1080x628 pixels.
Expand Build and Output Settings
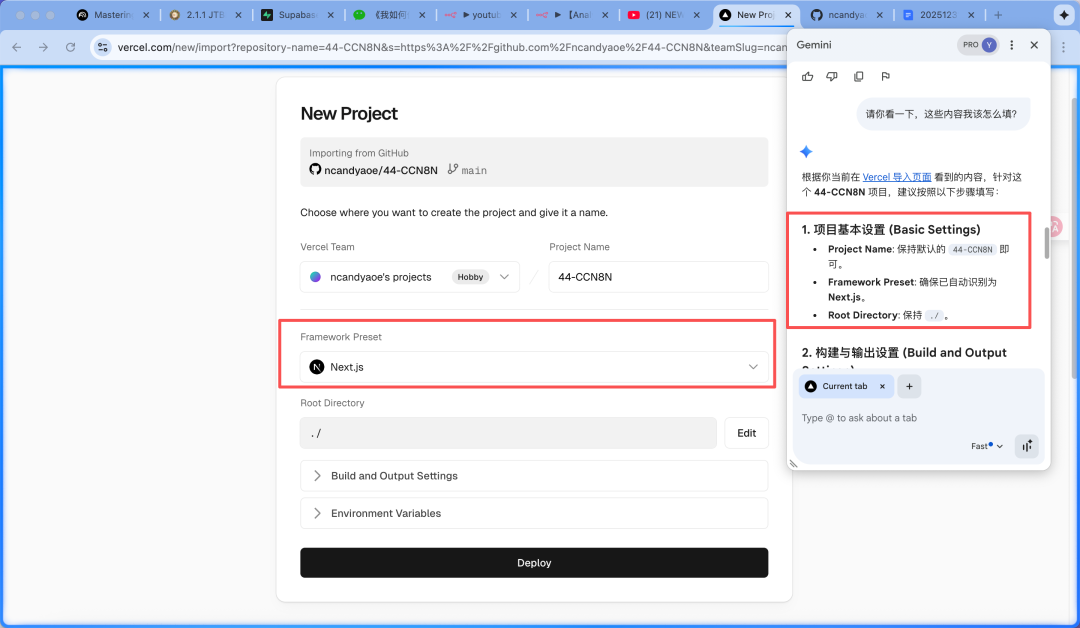(534, 476)
